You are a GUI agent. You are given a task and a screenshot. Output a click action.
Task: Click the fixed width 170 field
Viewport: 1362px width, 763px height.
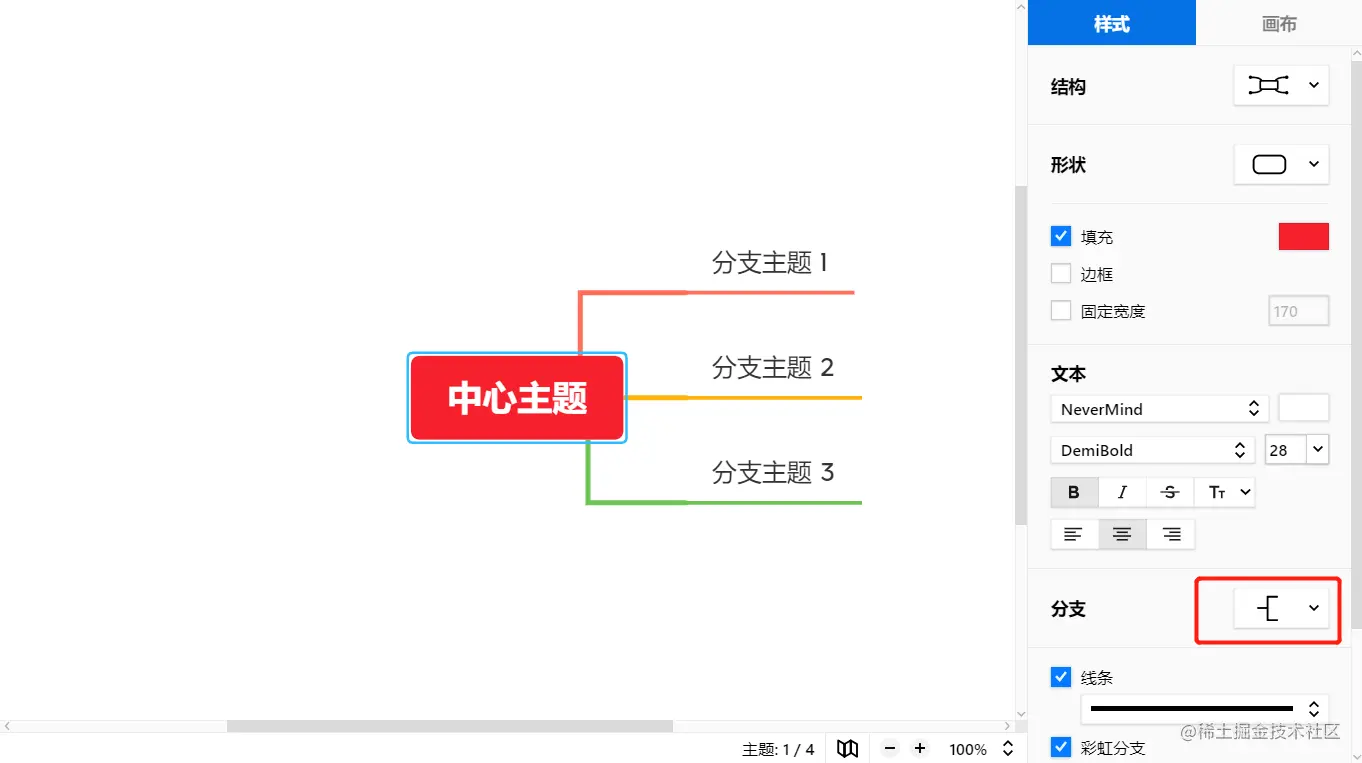point(1299,311)
